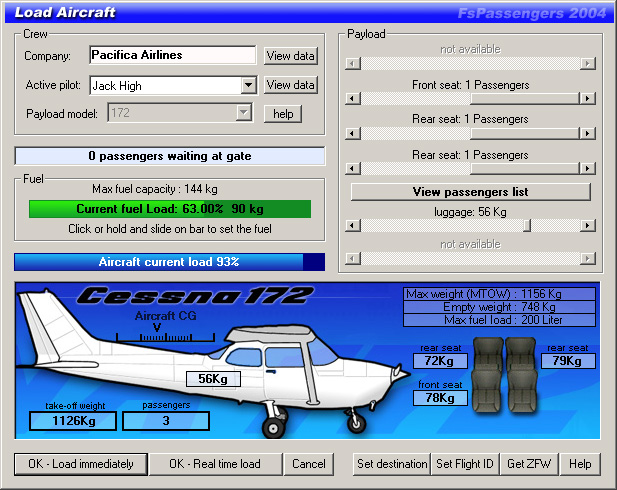Click View data button beside Company field
617x490 pixels.
290,56
